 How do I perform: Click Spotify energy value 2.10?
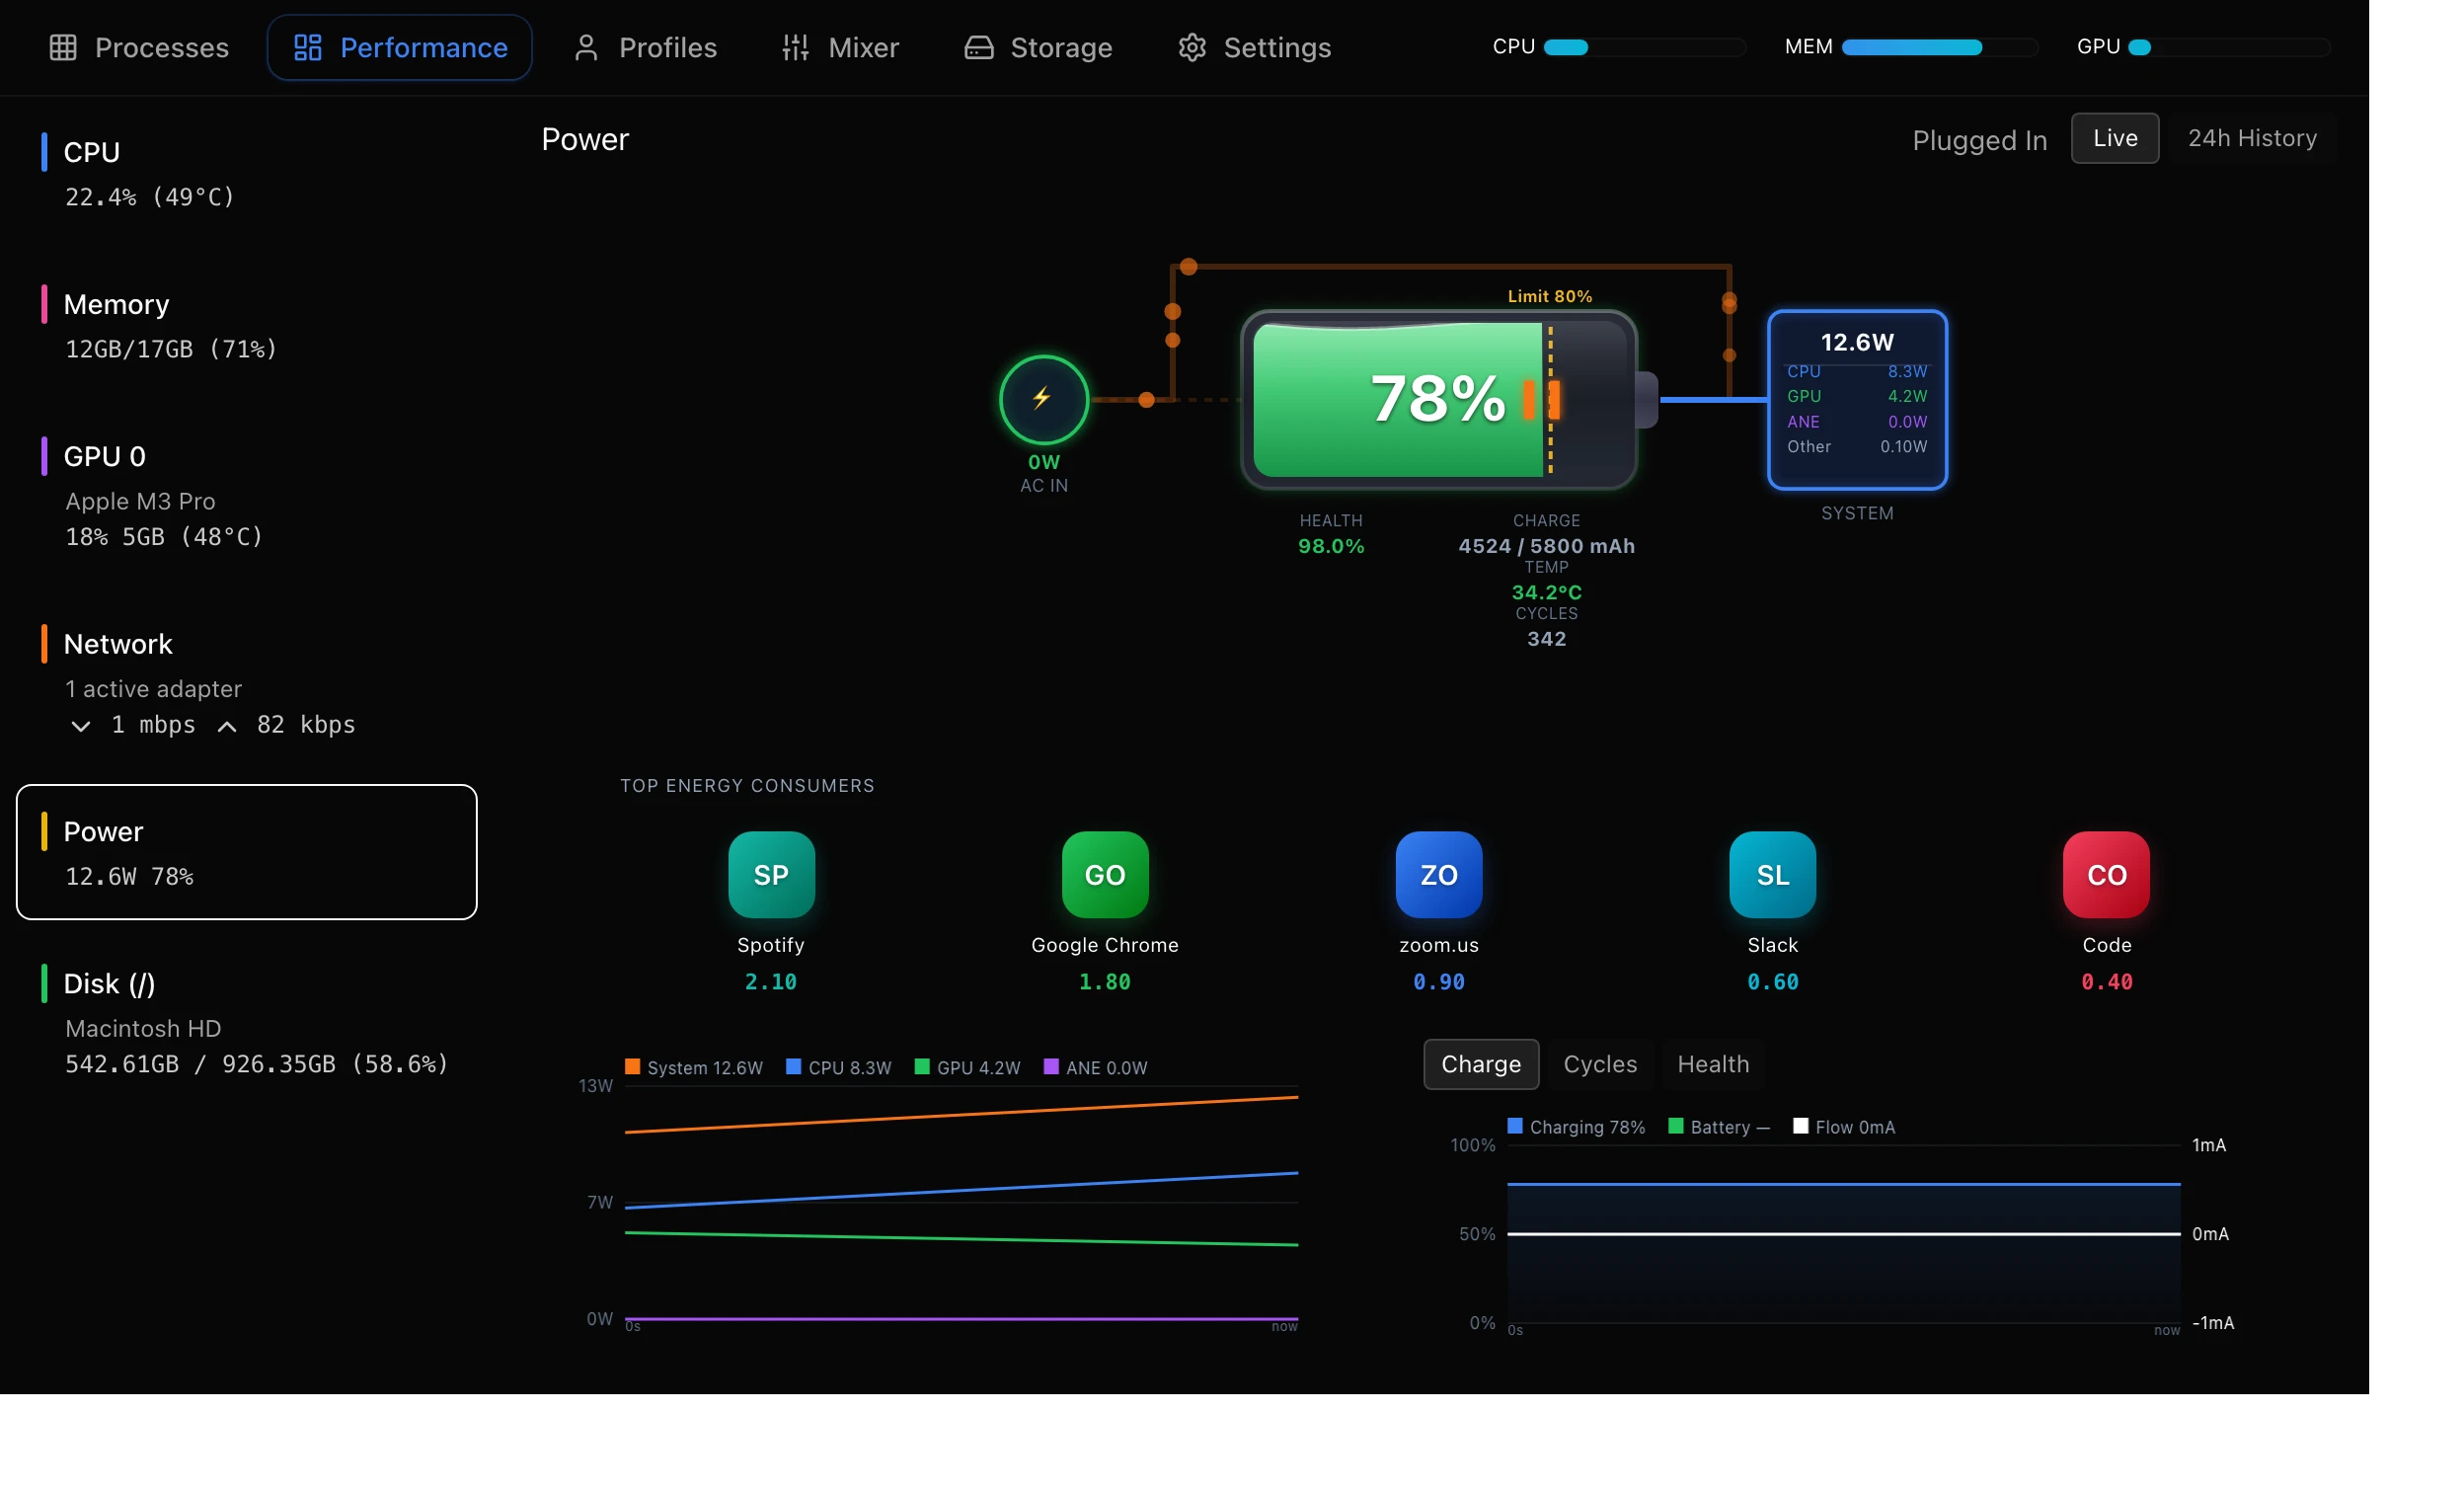click(771, 982)
